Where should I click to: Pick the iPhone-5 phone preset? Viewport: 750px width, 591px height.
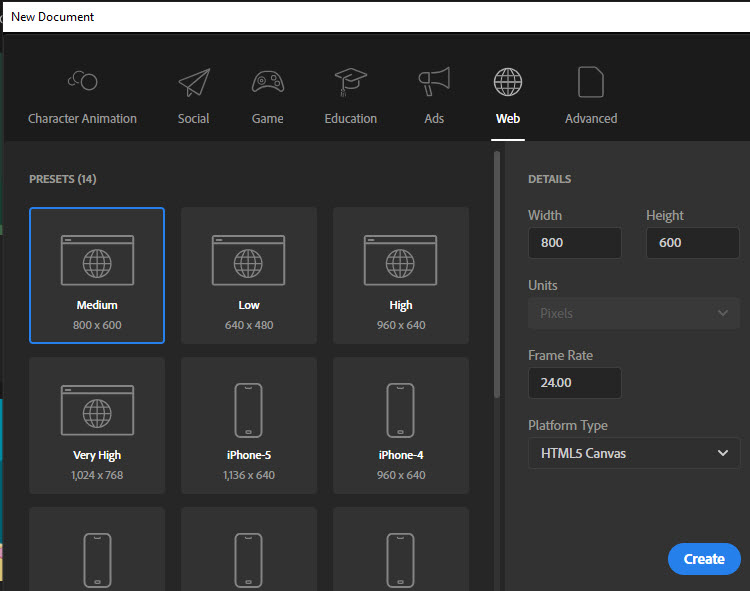pos(249,425)
